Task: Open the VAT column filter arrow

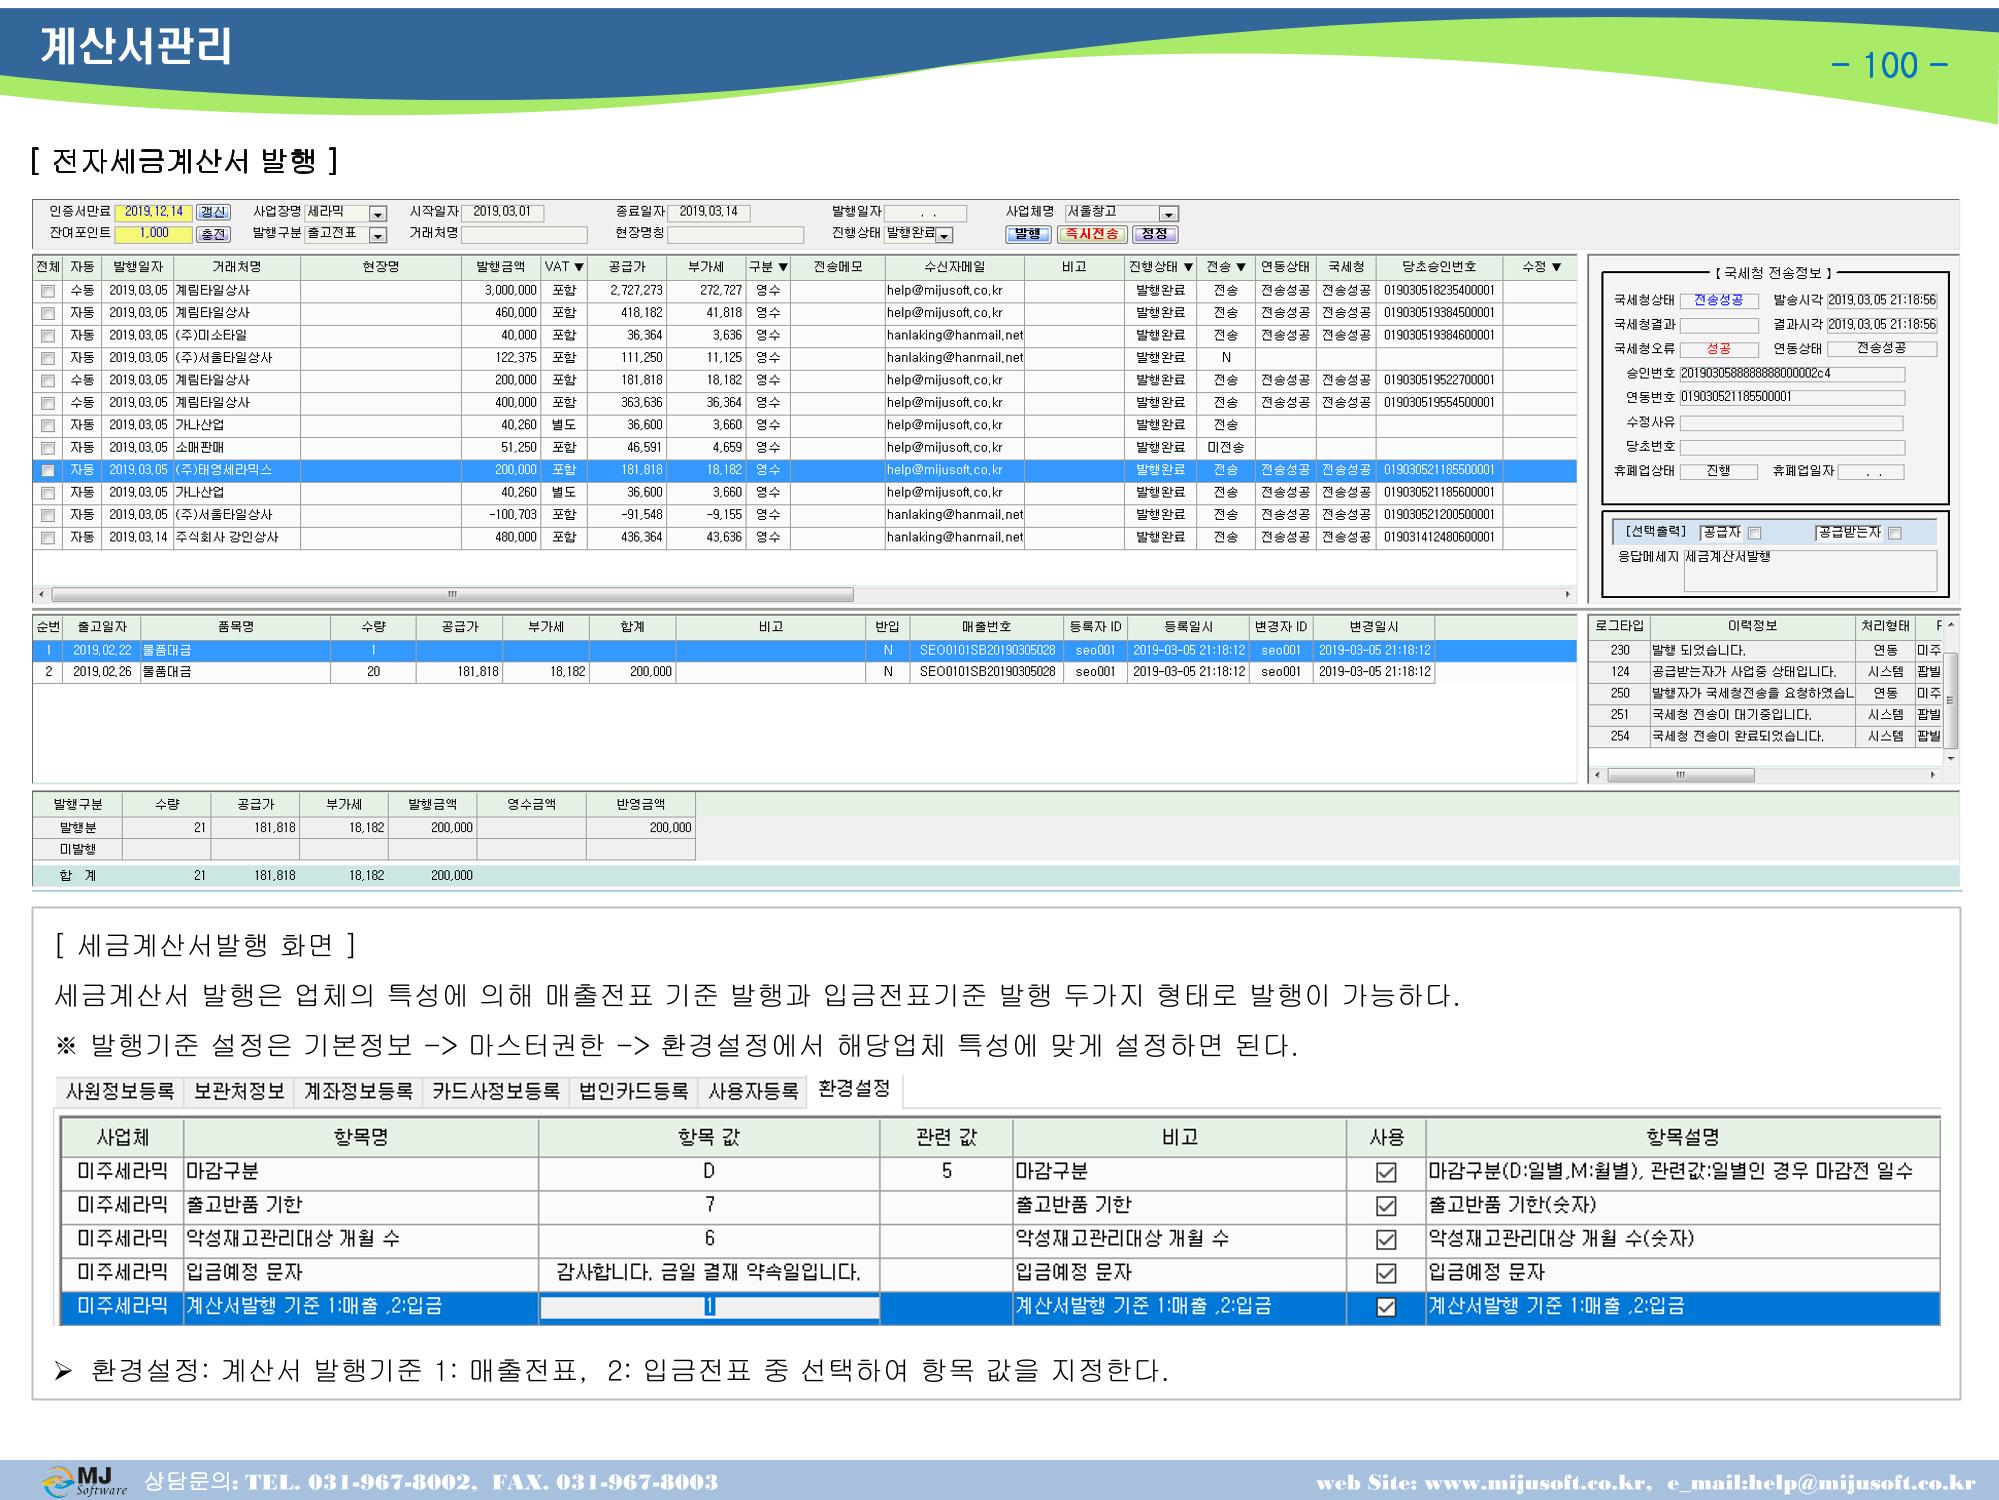Action: point(579,267)
